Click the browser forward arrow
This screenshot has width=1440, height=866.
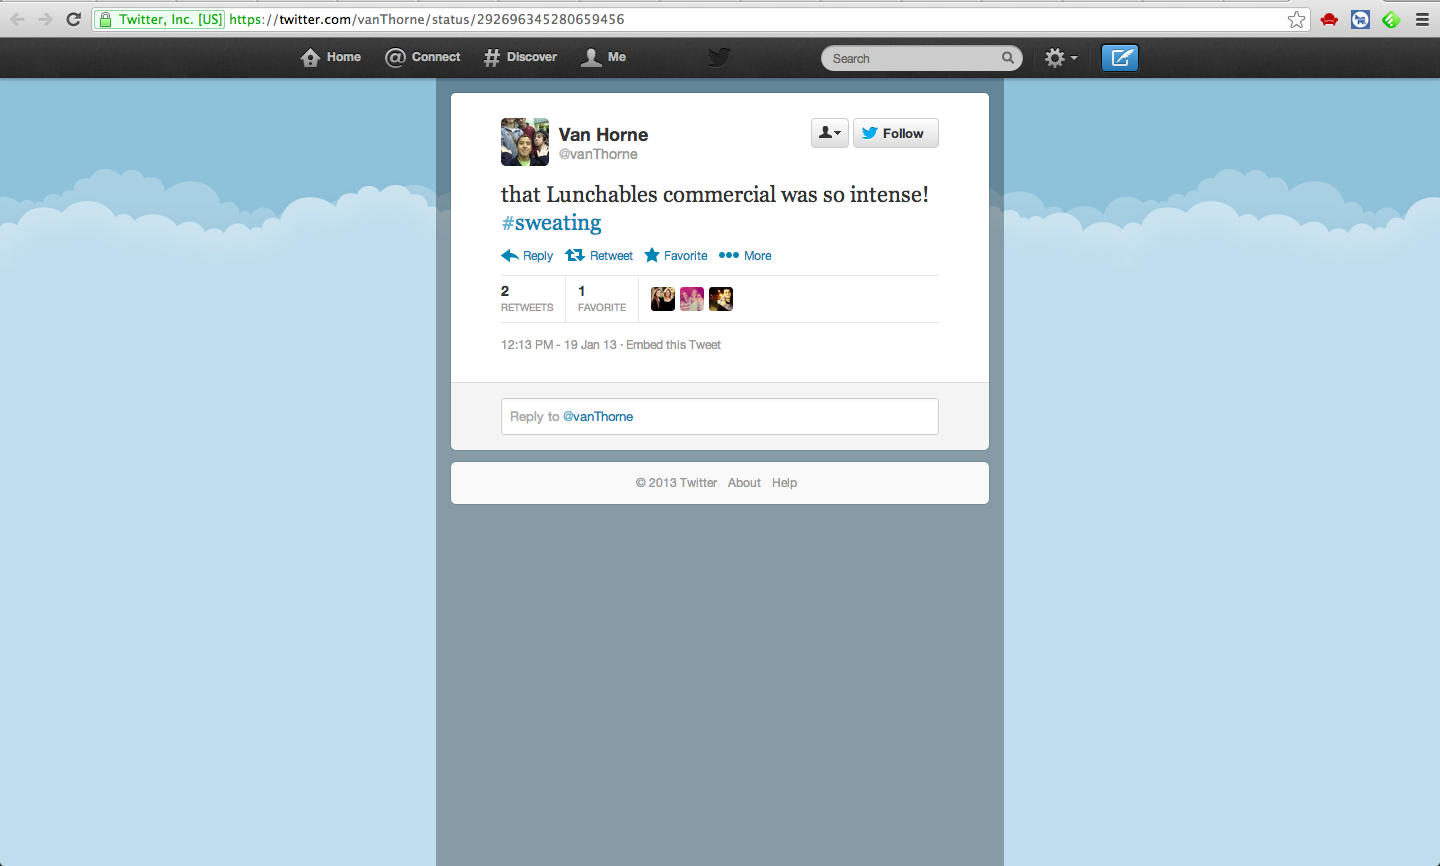click(x=45, y=19)
